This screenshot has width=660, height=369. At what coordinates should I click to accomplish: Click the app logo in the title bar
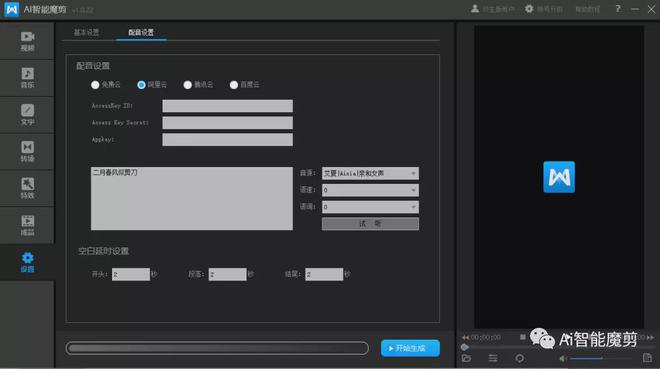tap(11, 9)
